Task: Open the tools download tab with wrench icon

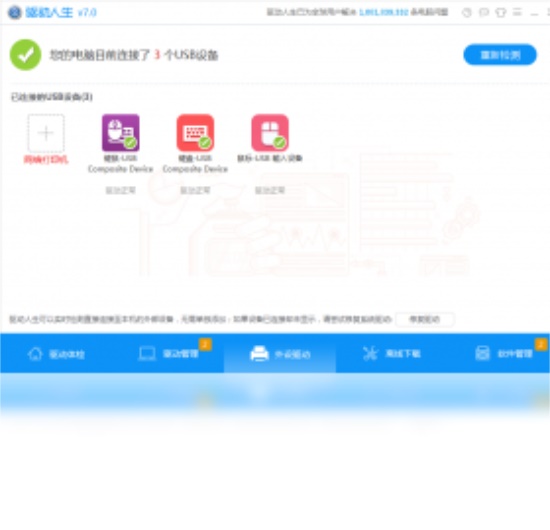Action: [391, 354]
